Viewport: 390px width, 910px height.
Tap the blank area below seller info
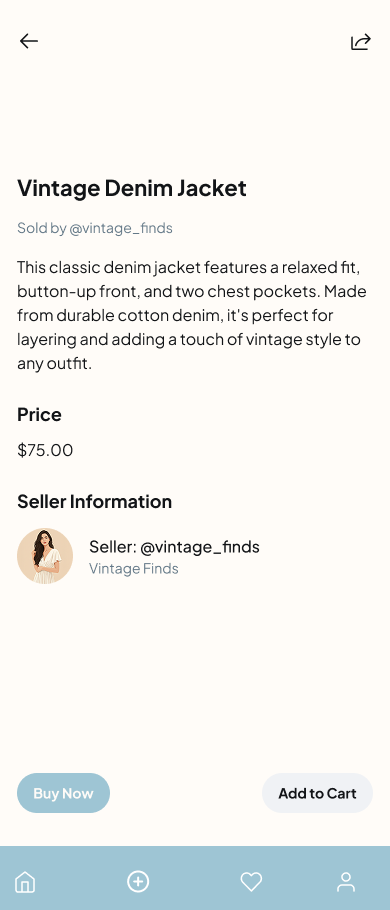(x=195, y=673)
